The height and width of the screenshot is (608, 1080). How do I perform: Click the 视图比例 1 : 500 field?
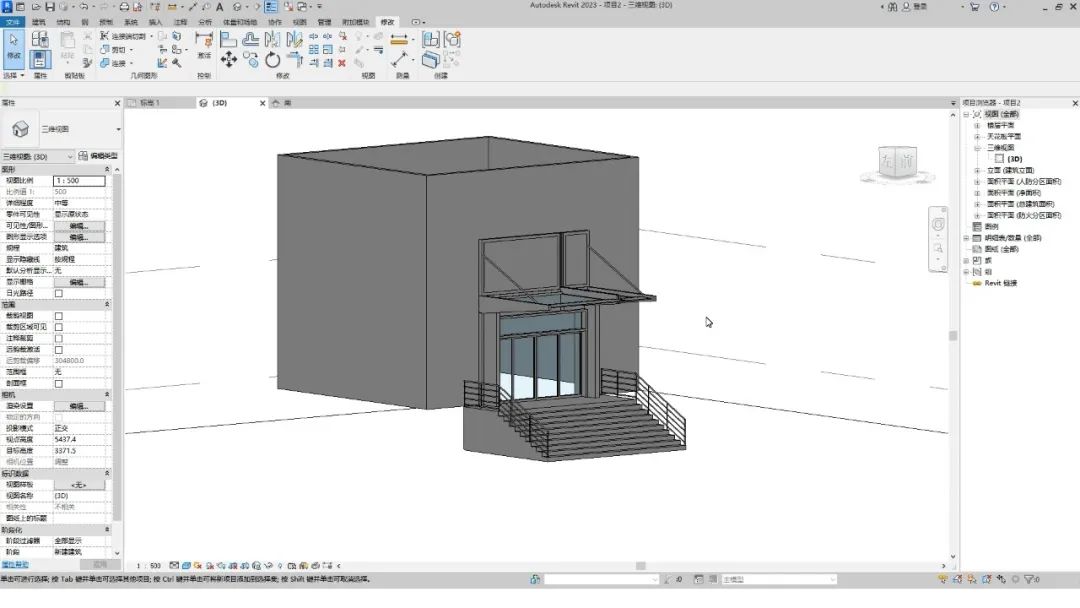79,180
